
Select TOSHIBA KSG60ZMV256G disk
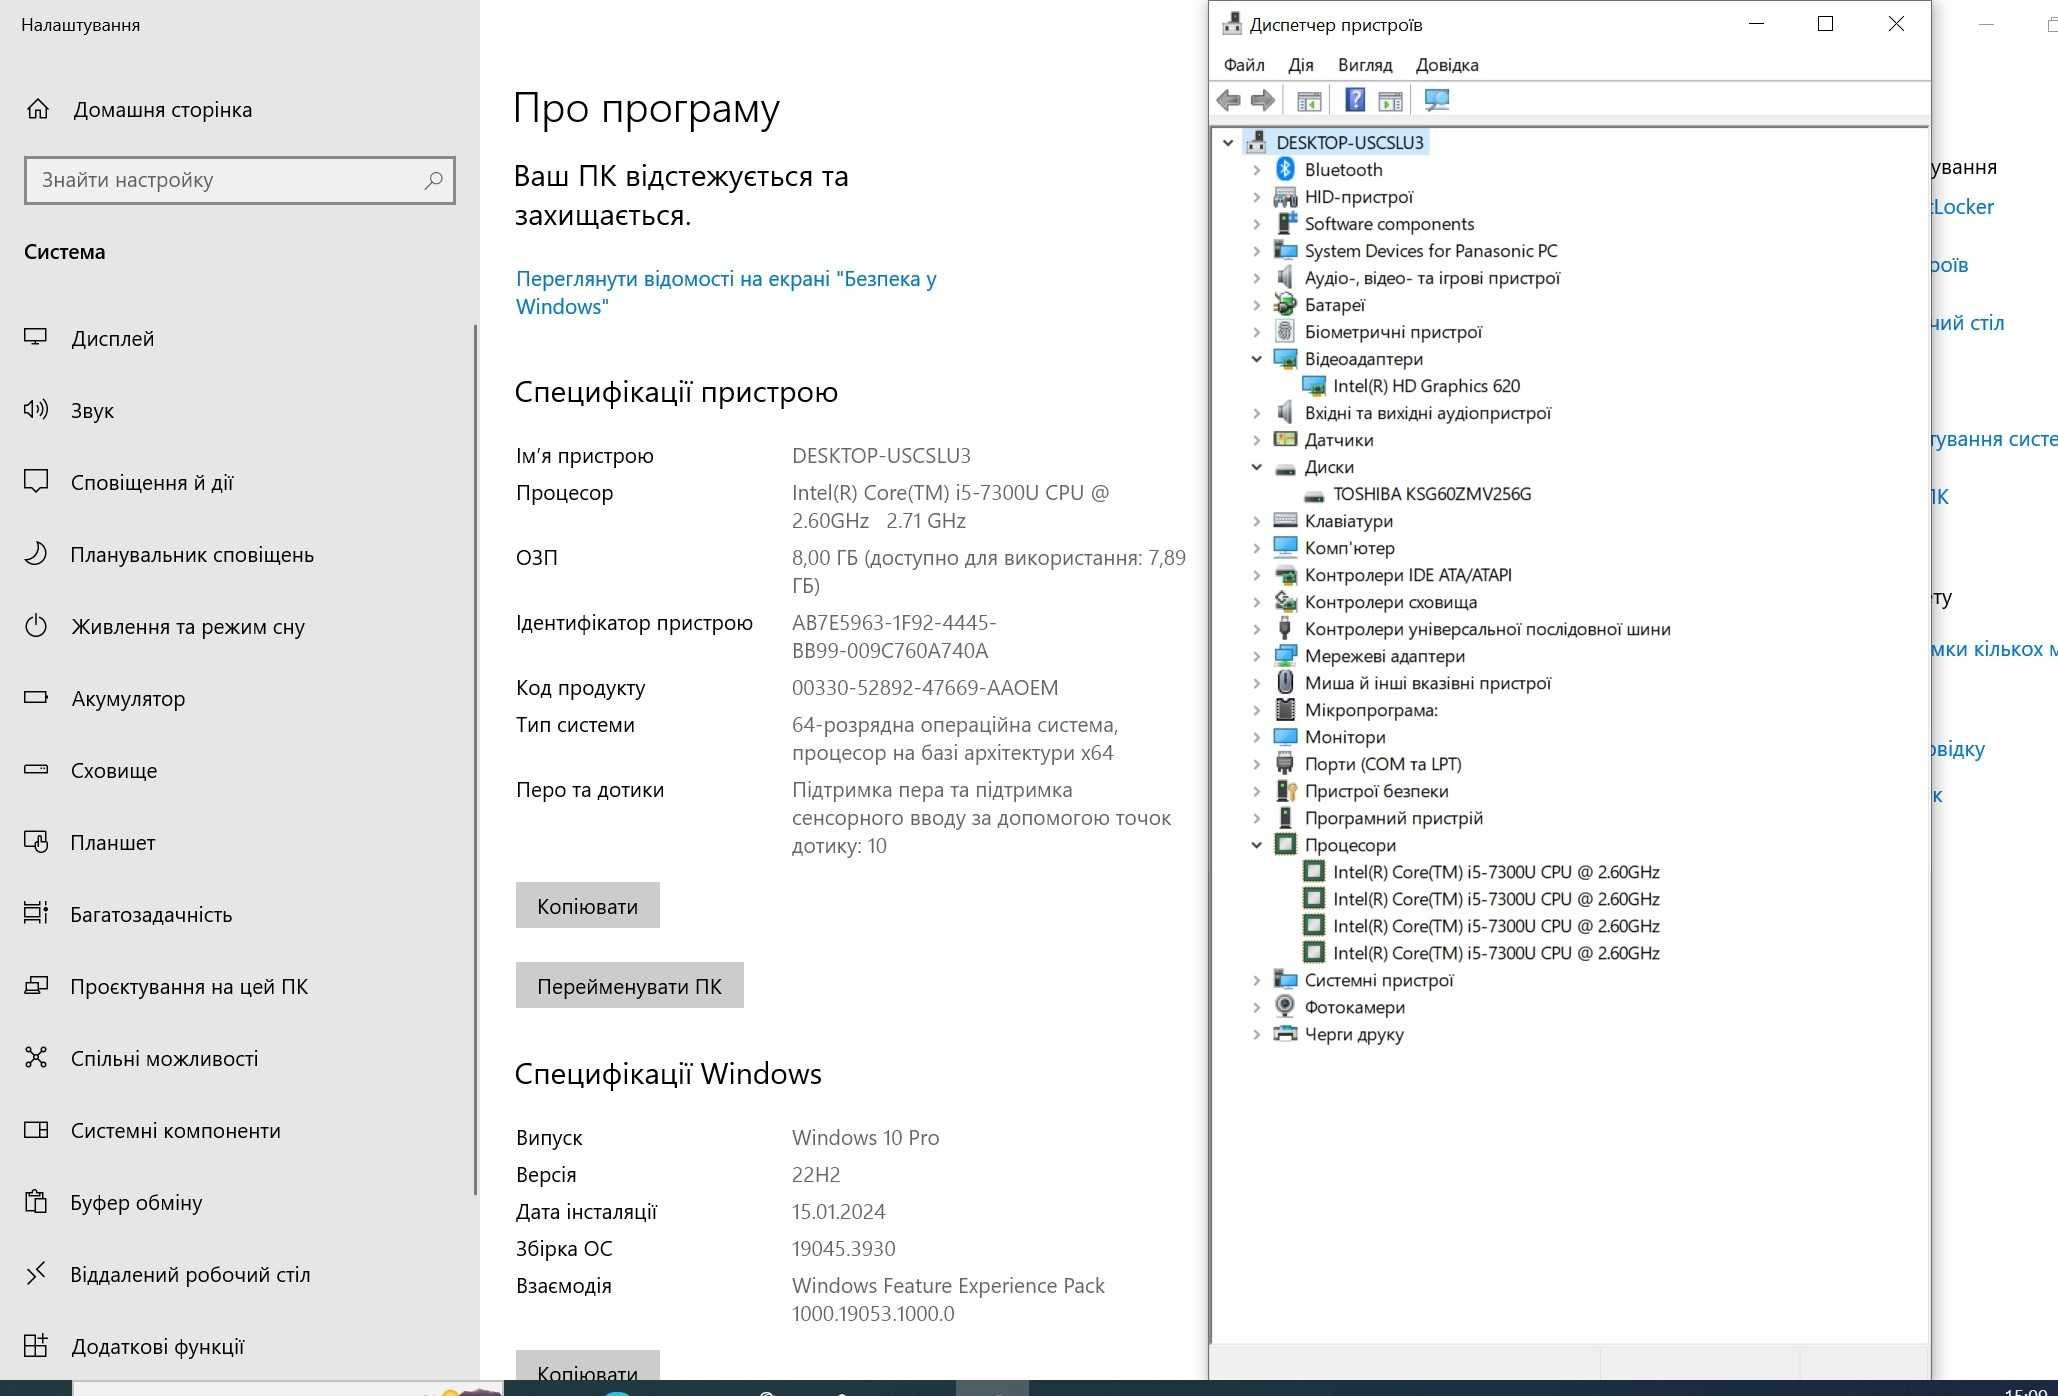[x=1431, y=494]
